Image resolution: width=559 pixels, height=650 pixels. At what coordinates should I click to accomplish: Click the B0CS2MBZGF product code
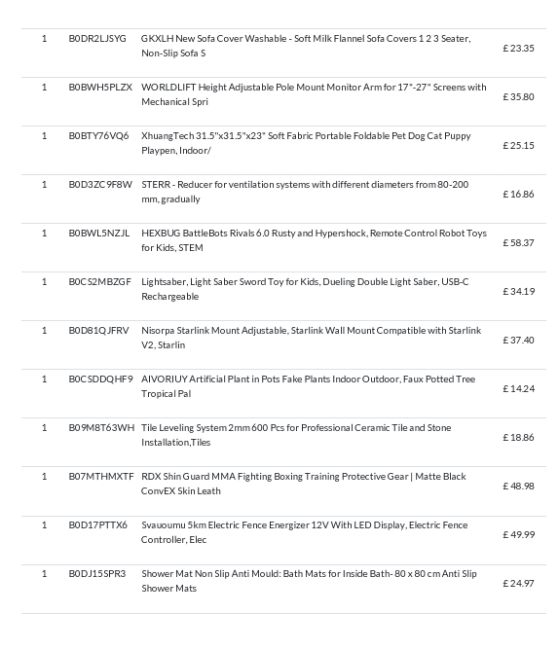tap(100, 282)
